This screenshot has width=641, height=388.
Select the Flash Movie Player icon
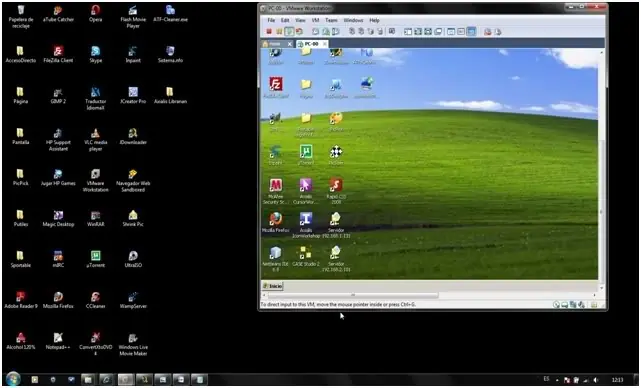pyautogui.click(x=133, y=16)
